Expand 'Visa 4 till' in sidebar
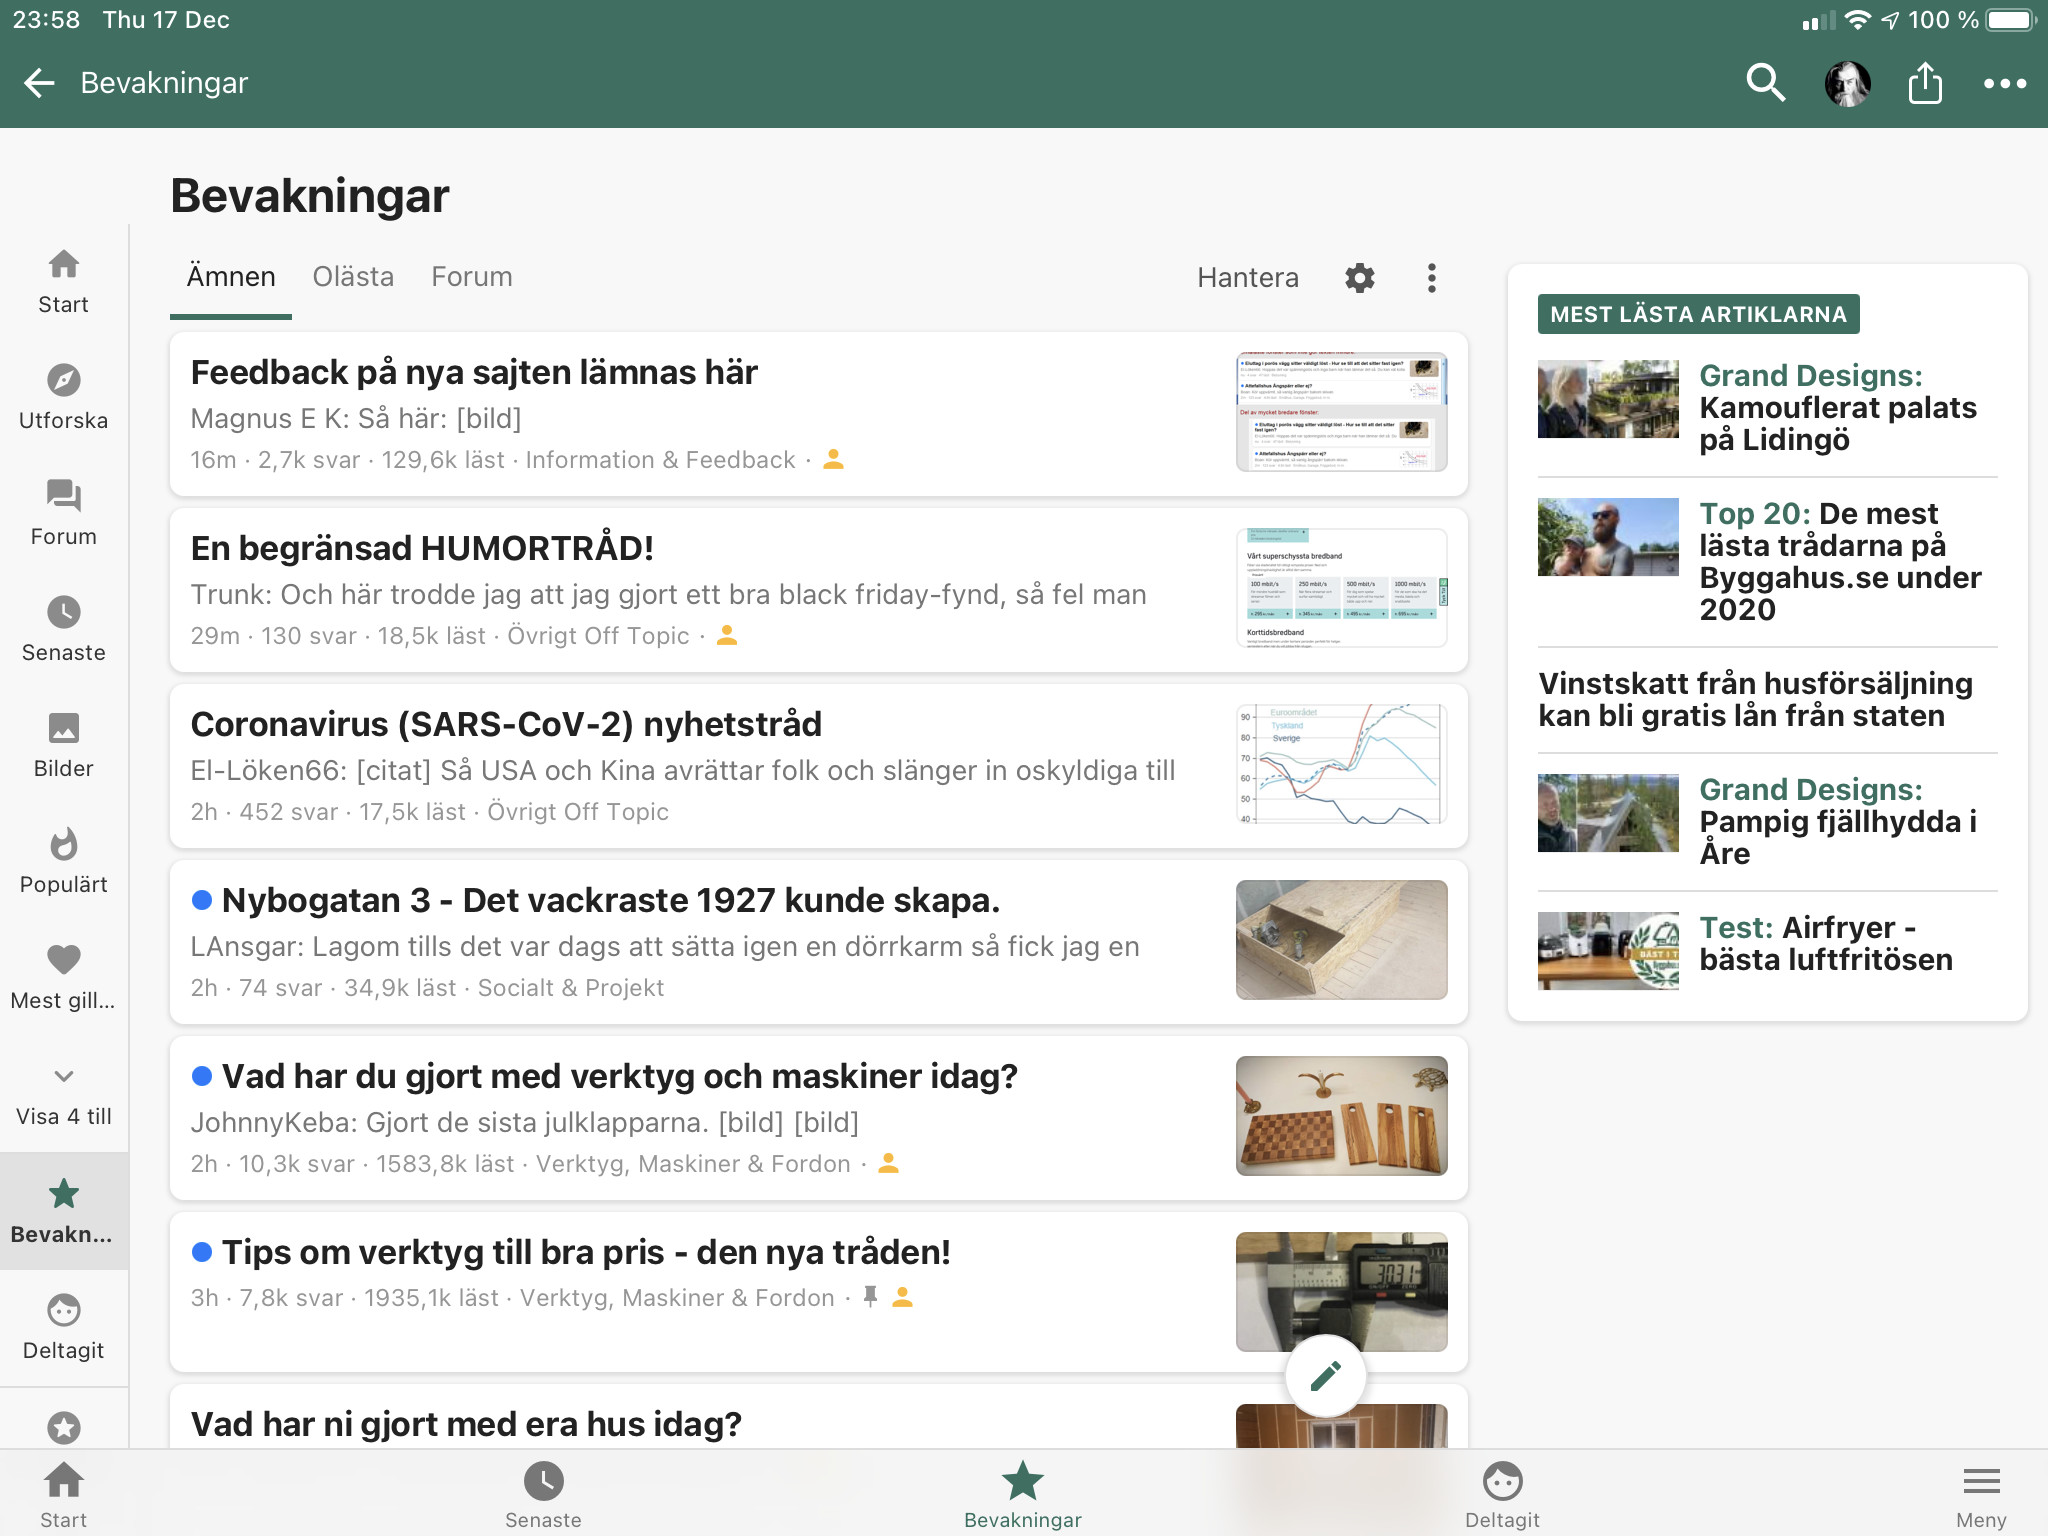Image resolution: width=2048 pixels, height=1536 pixels. click(x=63, y=1095)
